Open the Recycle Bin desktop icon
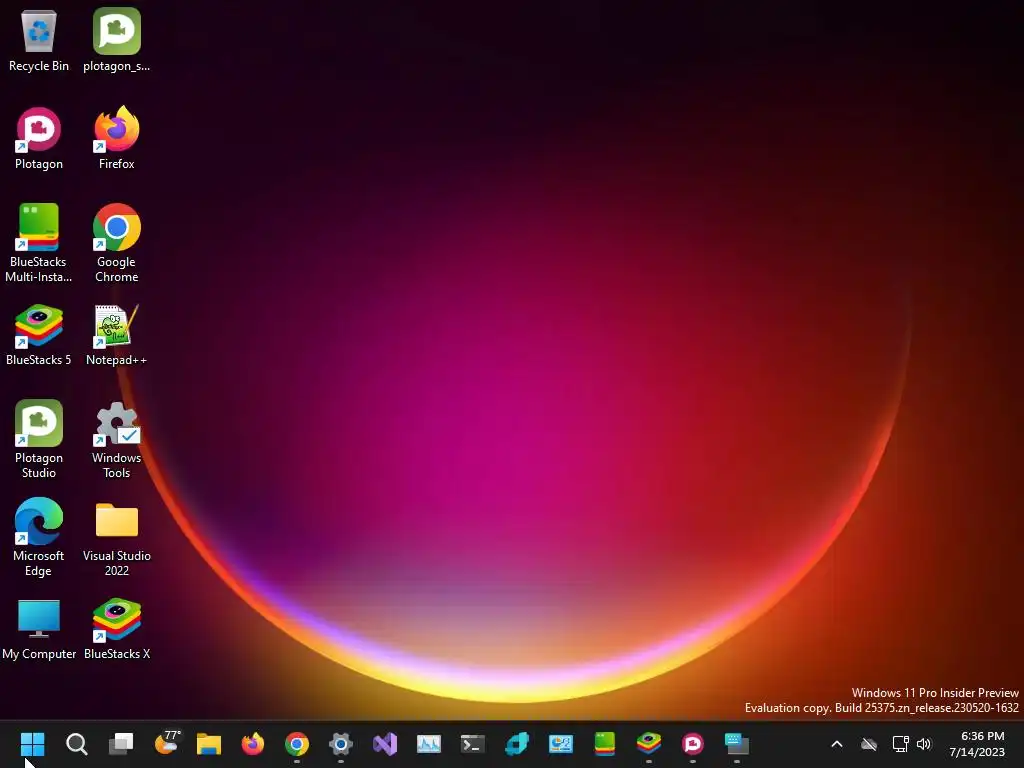The image size is (1024, 768). pyautogui.click(x=39, y=39)
